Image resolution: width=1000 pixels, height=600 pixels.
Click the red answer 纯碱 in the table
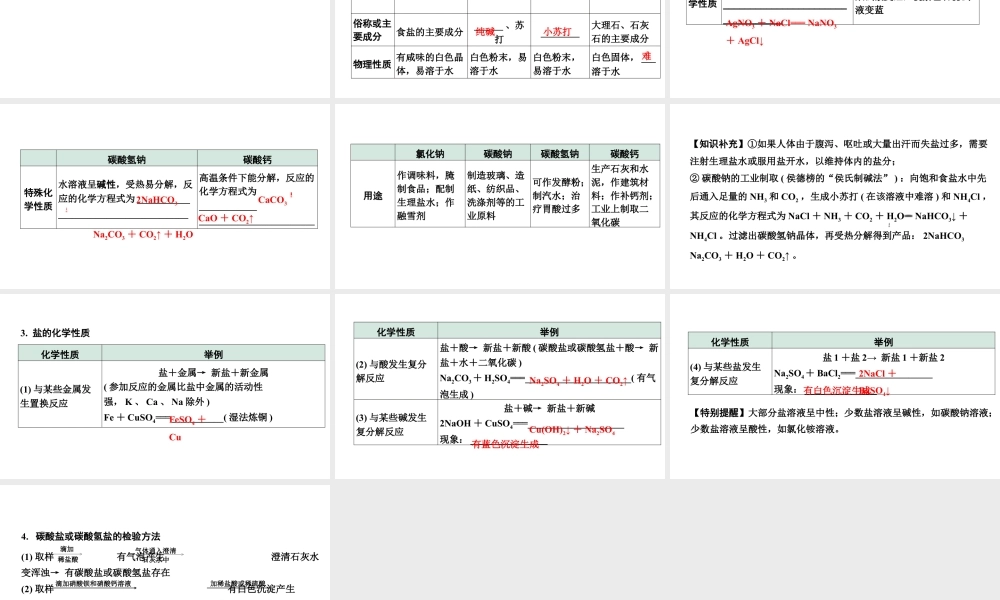484,29
